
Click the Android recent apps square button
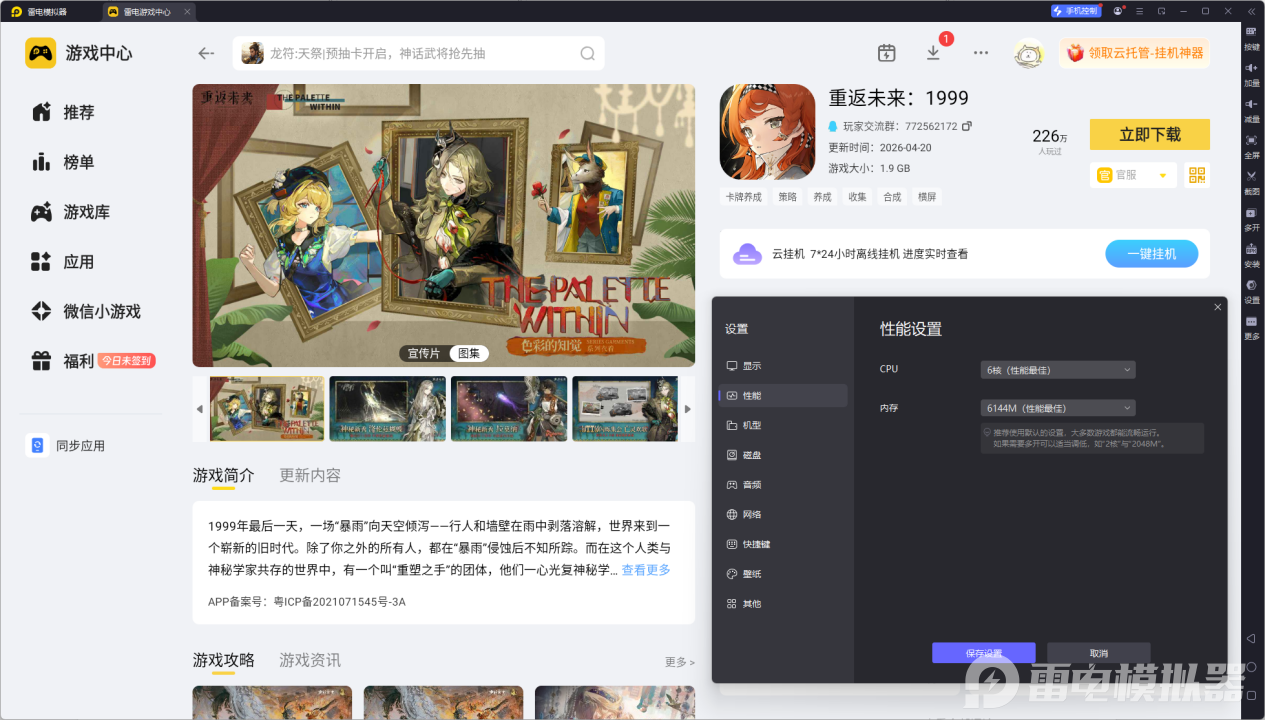[1251, 695]
